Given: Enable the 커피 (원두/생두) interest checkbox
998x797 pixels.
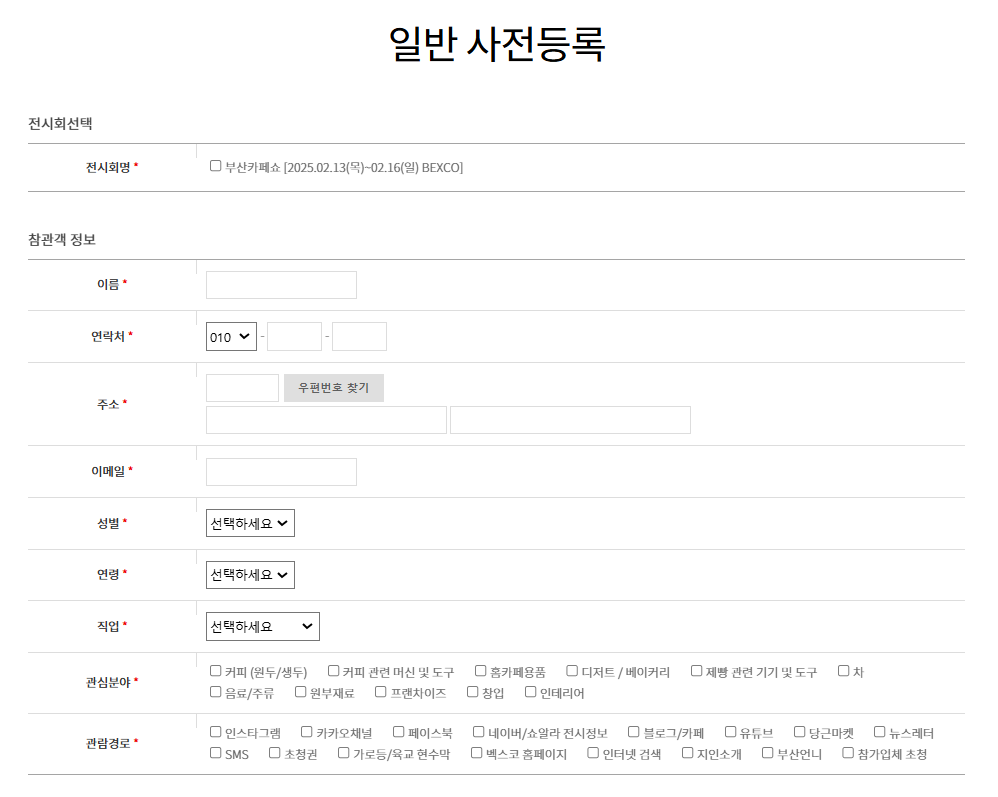Looking at the screenshot, I should click(214, 670).
